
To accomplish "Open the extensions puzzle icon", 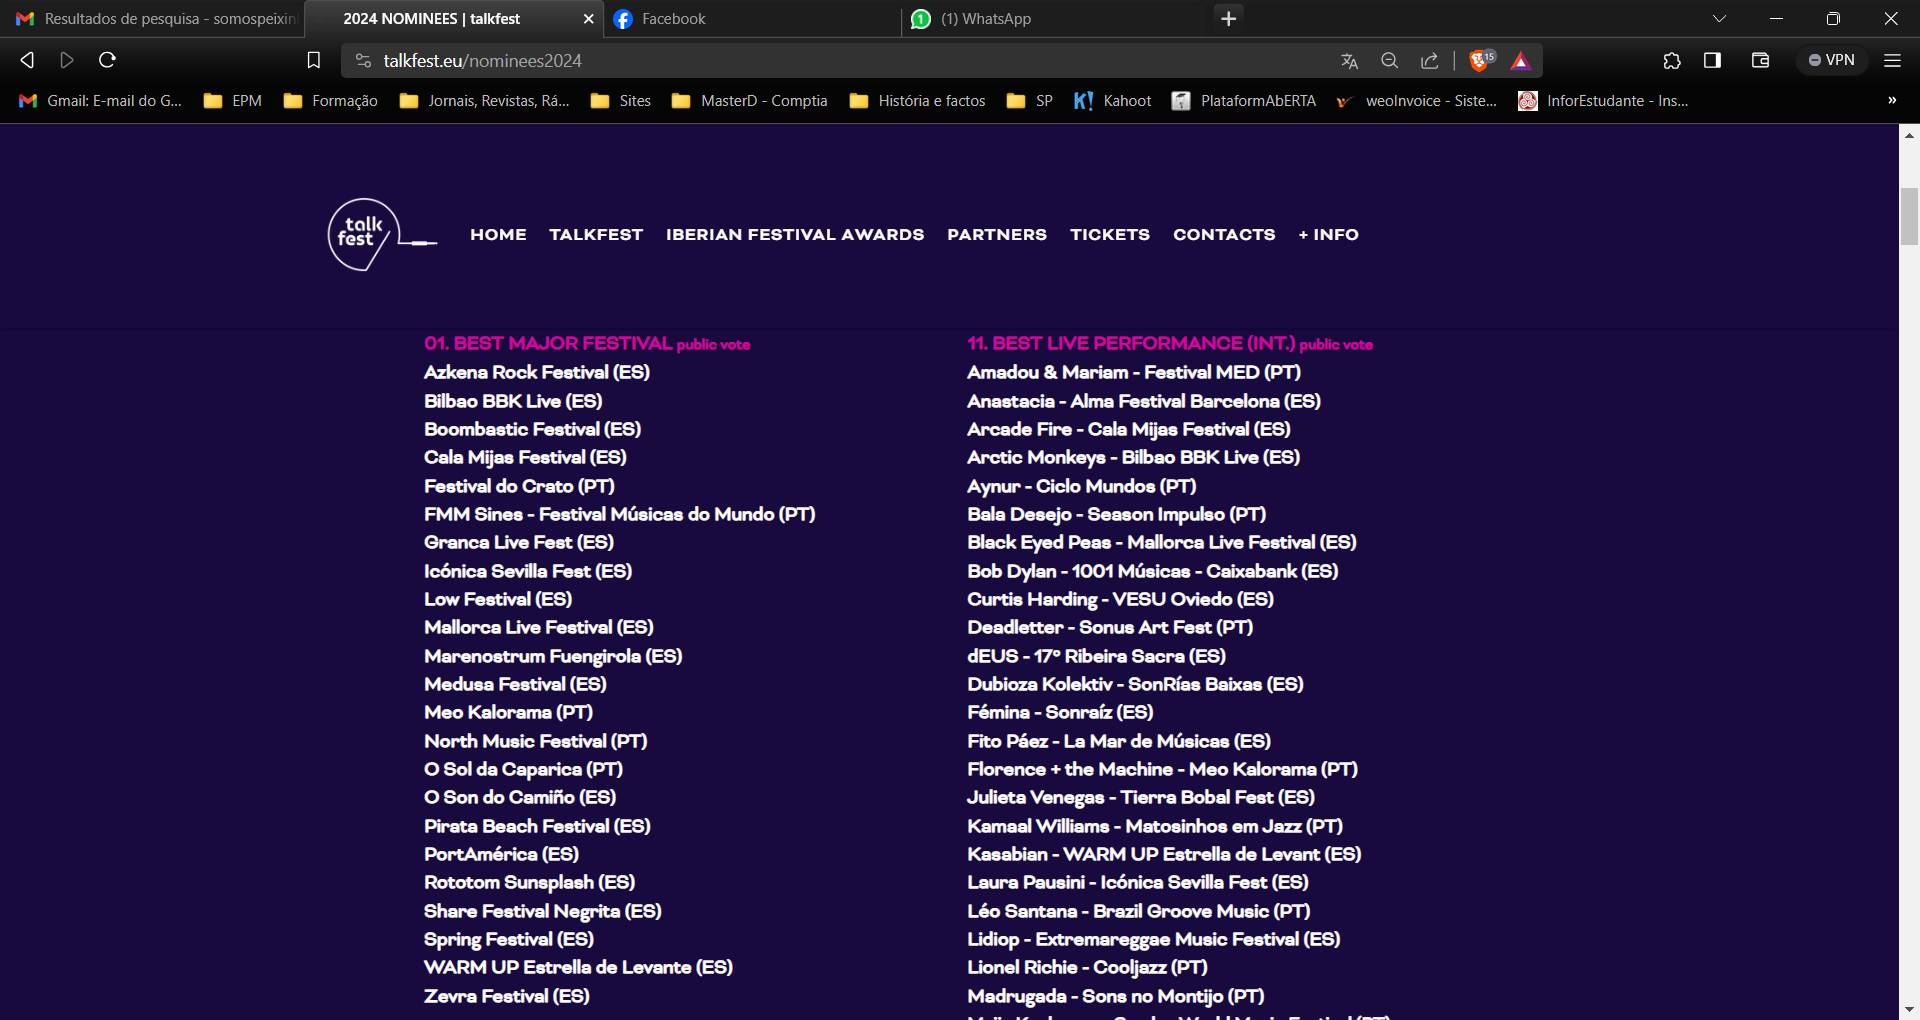I will click(1672, 61).
